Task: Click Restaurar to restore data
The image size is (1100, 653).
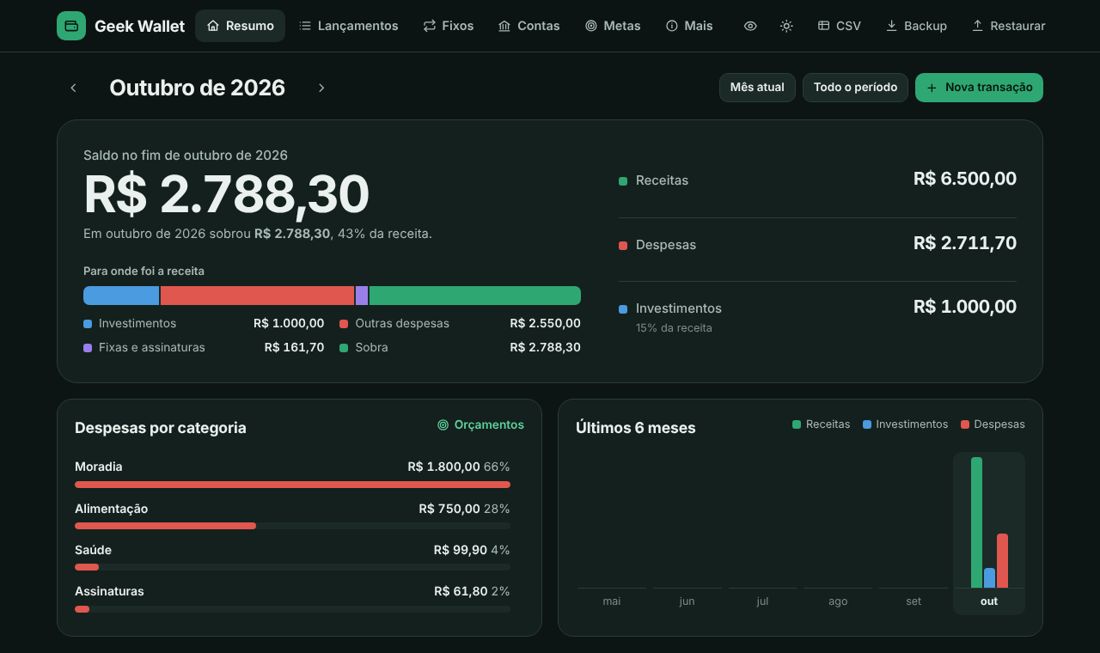Action: click(1008, 26)
